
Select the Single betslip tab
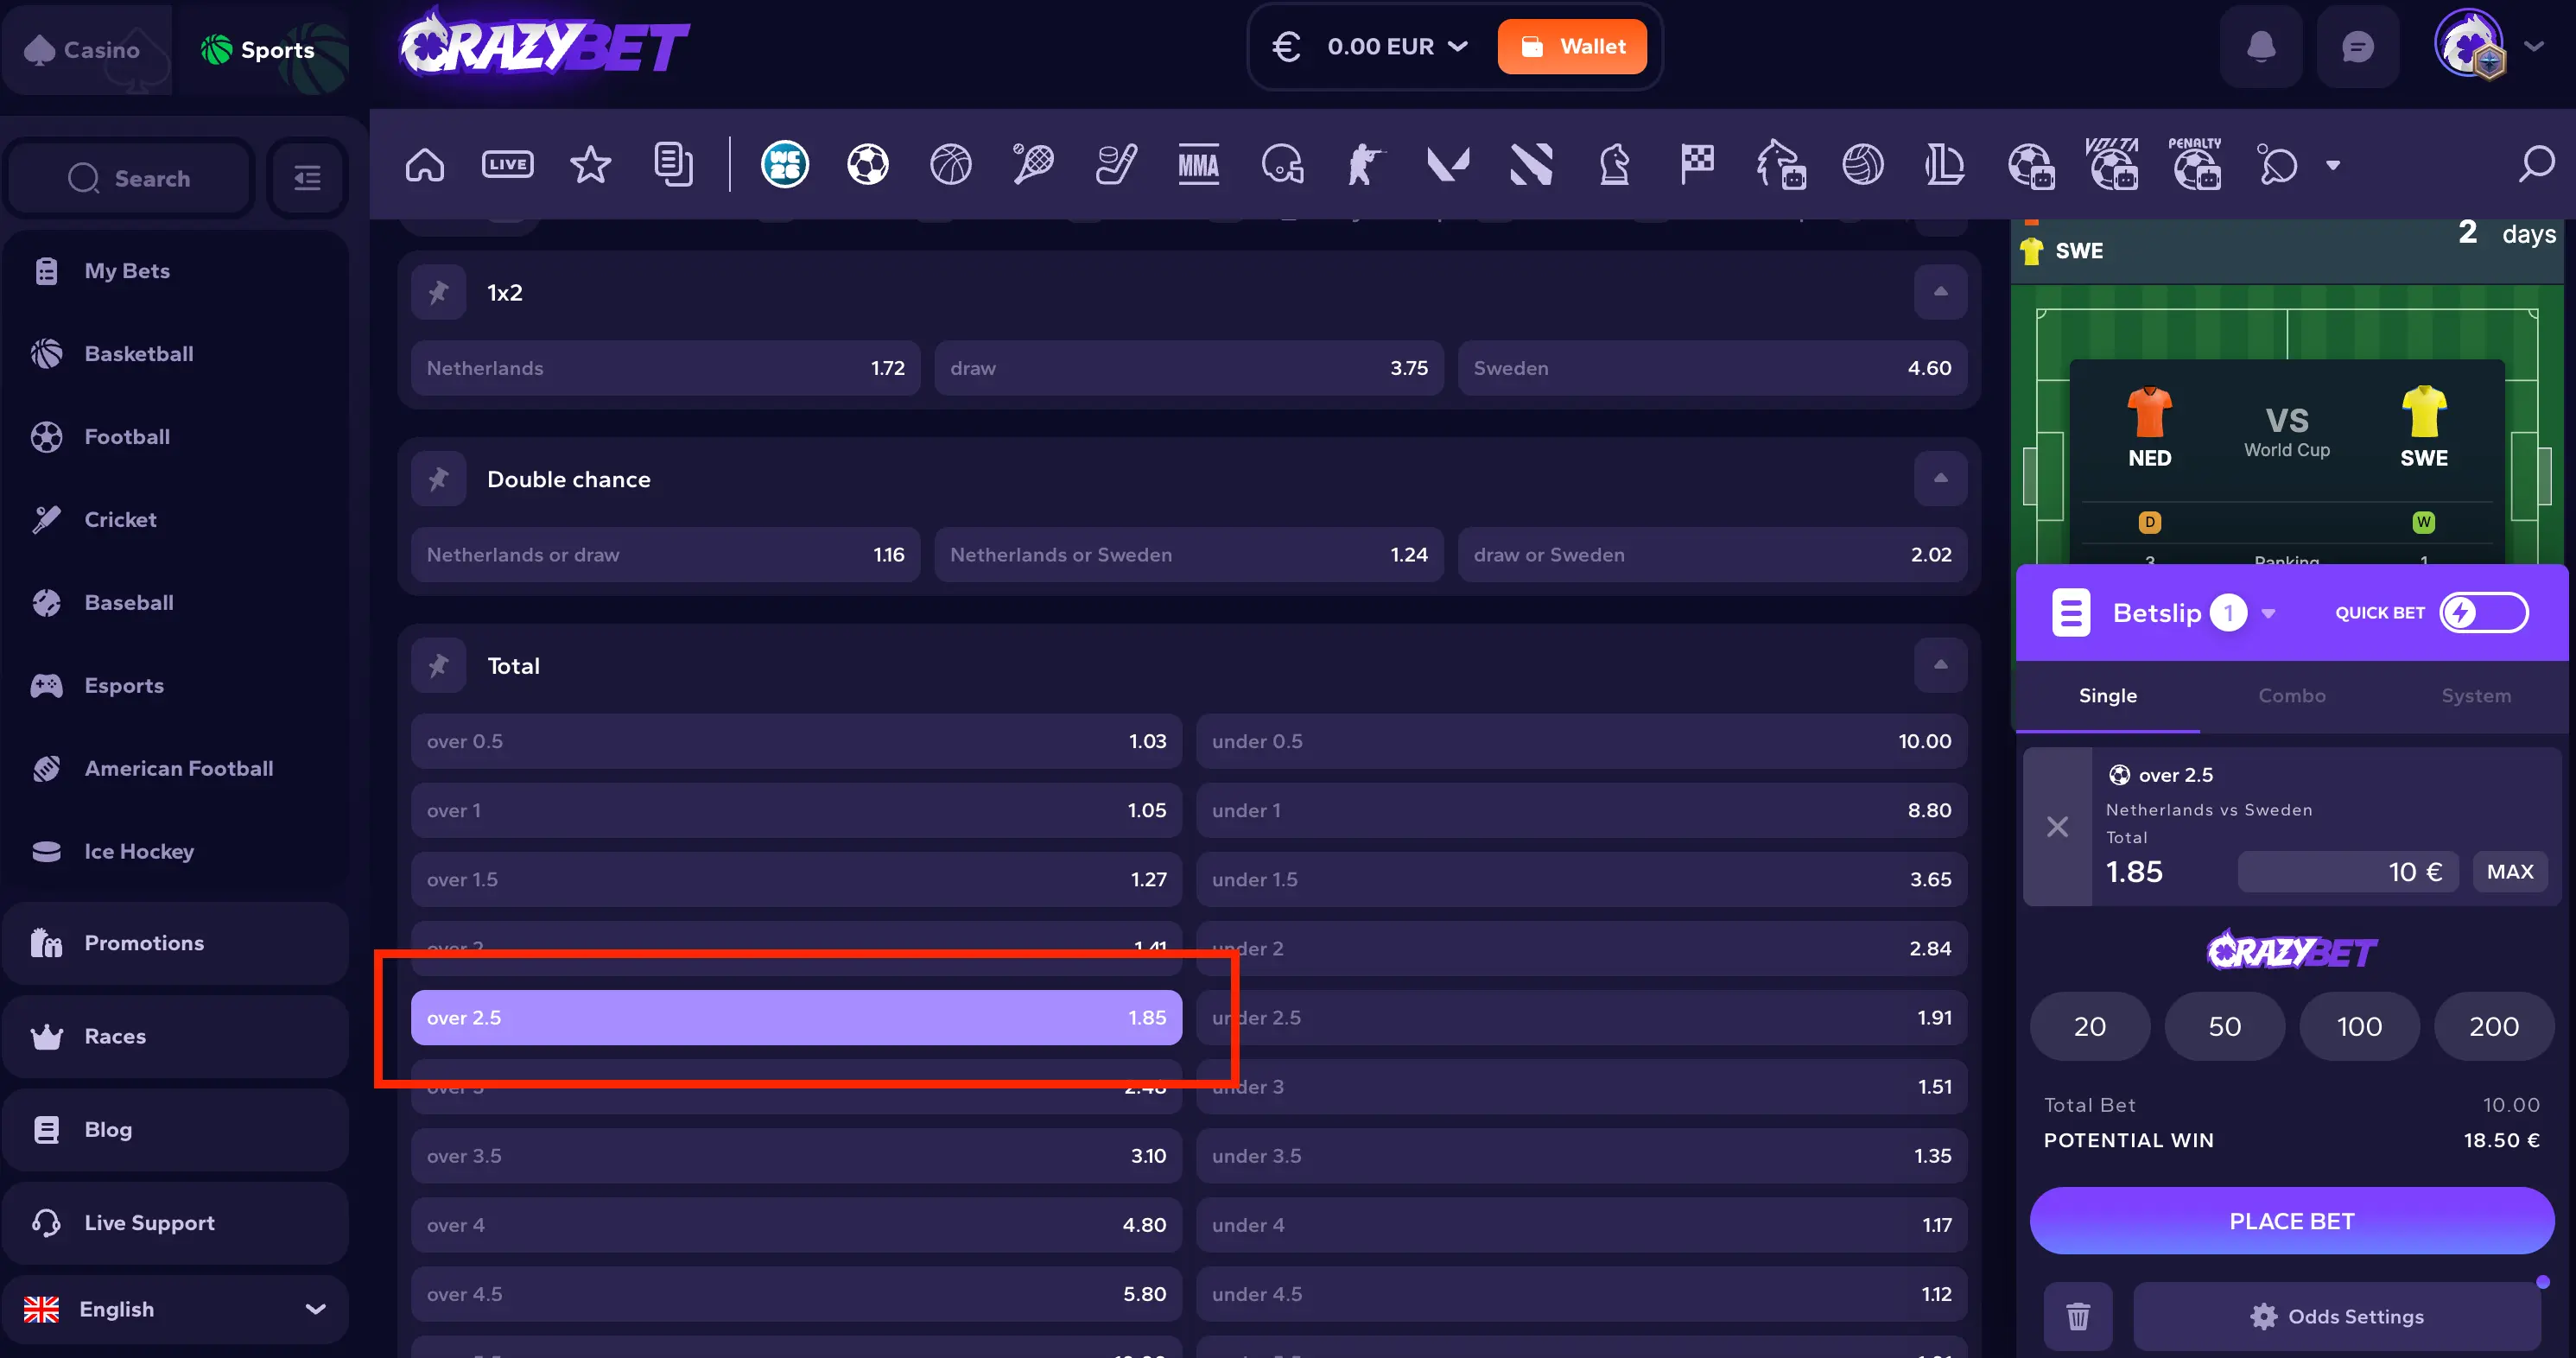pos(2107,696)
